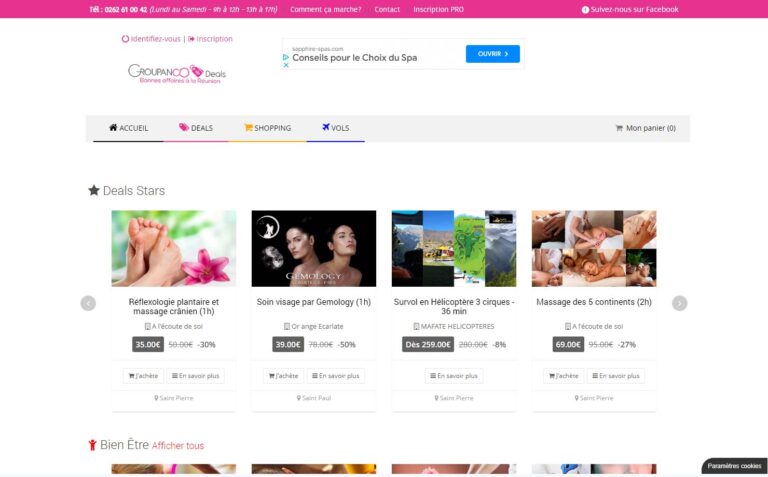Screen dimensions: 768x477
Task: Click J'achète for Soin visage Gemology
Action: 283,376
